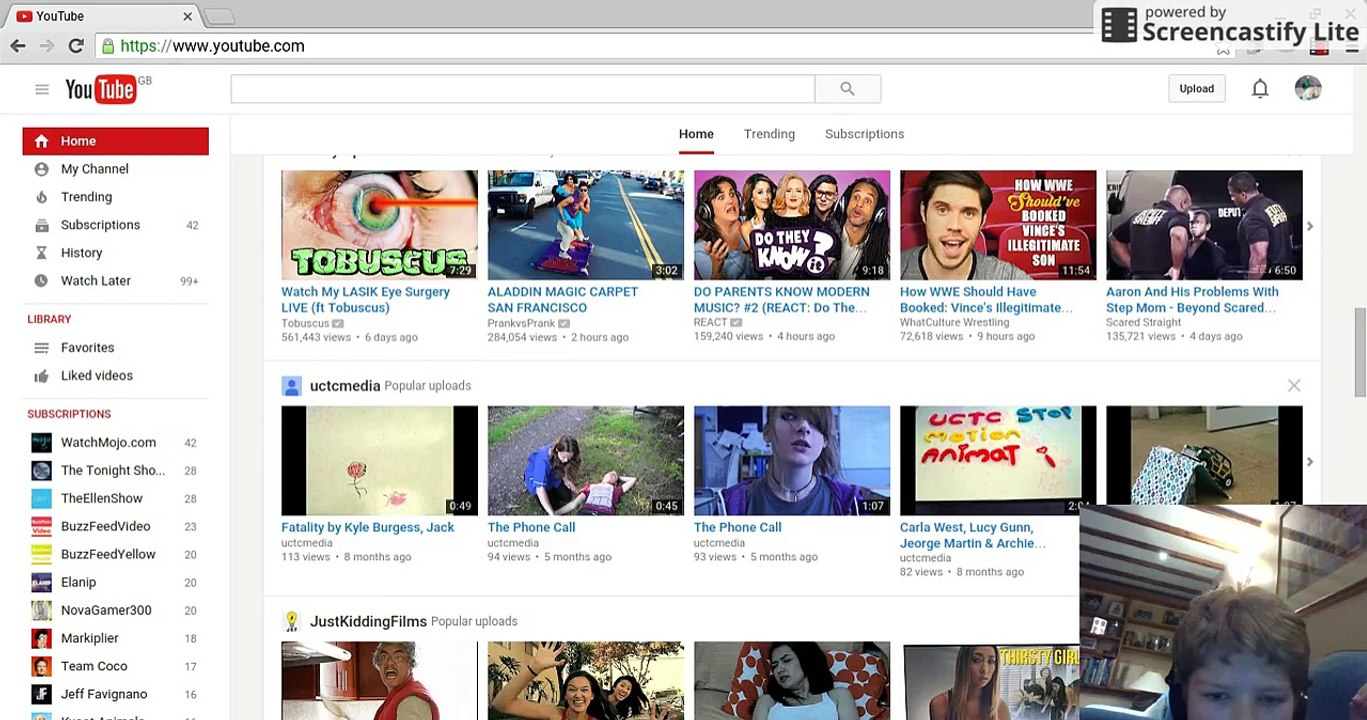This screenshot has width=1367, height=720.
Task: Close the YouTube browser tab
Action: pyautogui.click(x=187, y=16)
